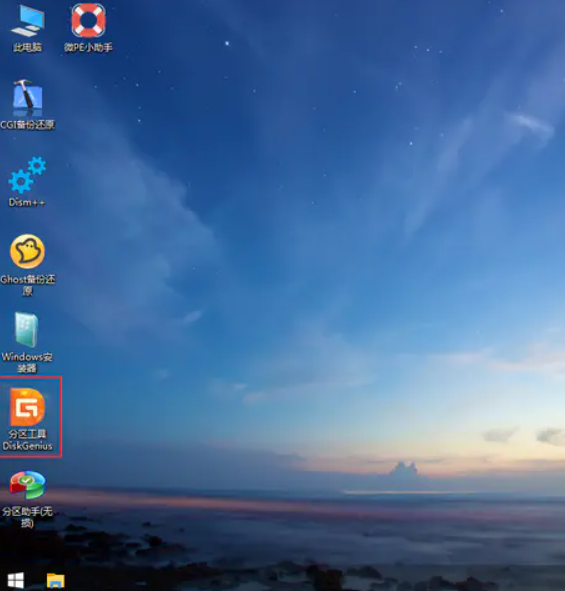Click the Dism++ label text
The width and height of the screenshot is (565, 591).
click(27, 202)
